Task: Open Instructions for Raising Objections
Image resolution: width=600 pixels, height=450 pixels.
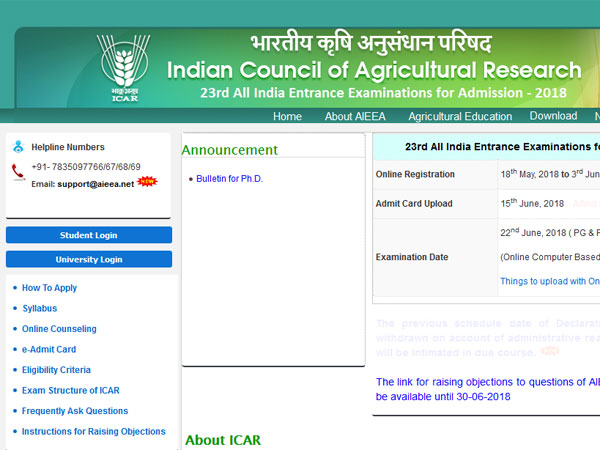Action: [94, 432]
